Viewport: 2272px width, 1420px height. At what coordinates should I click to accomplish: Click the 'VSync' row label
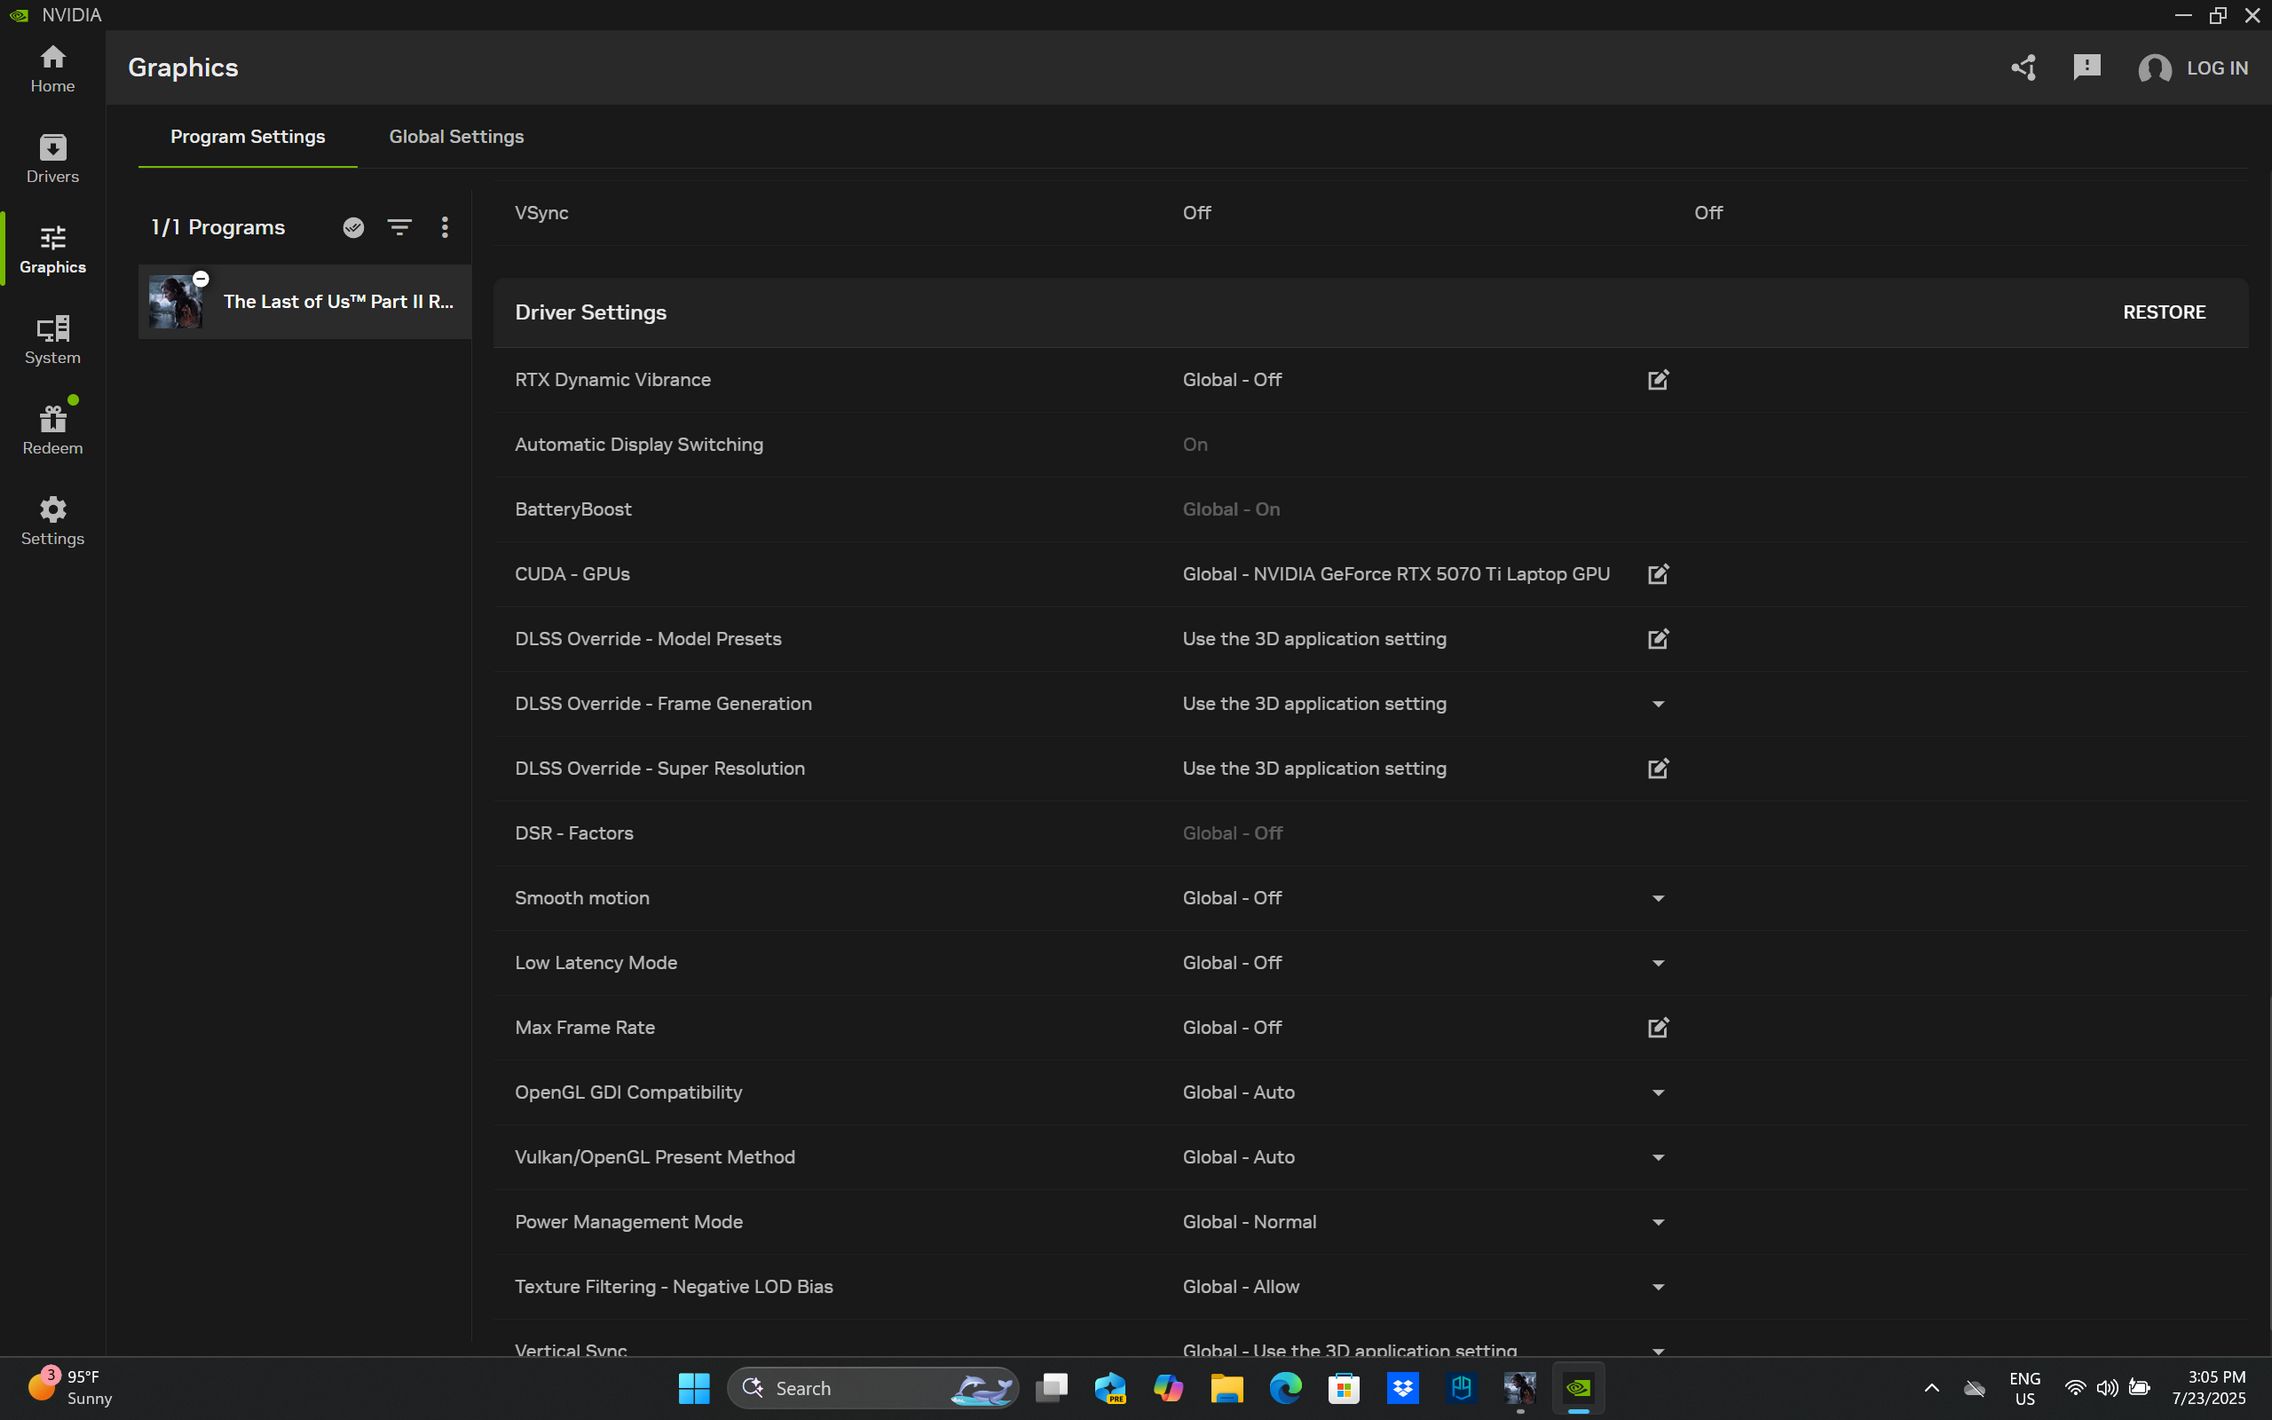click(x=541, y=213)
